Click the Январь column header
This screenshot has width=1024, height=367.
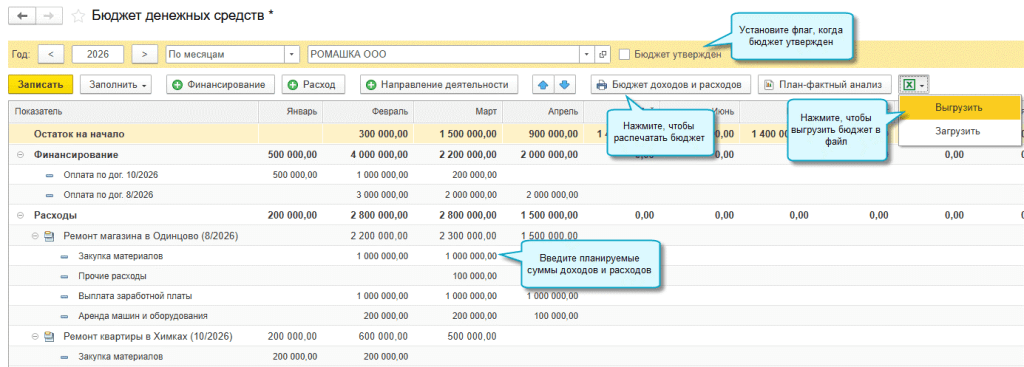click(291, 112)
